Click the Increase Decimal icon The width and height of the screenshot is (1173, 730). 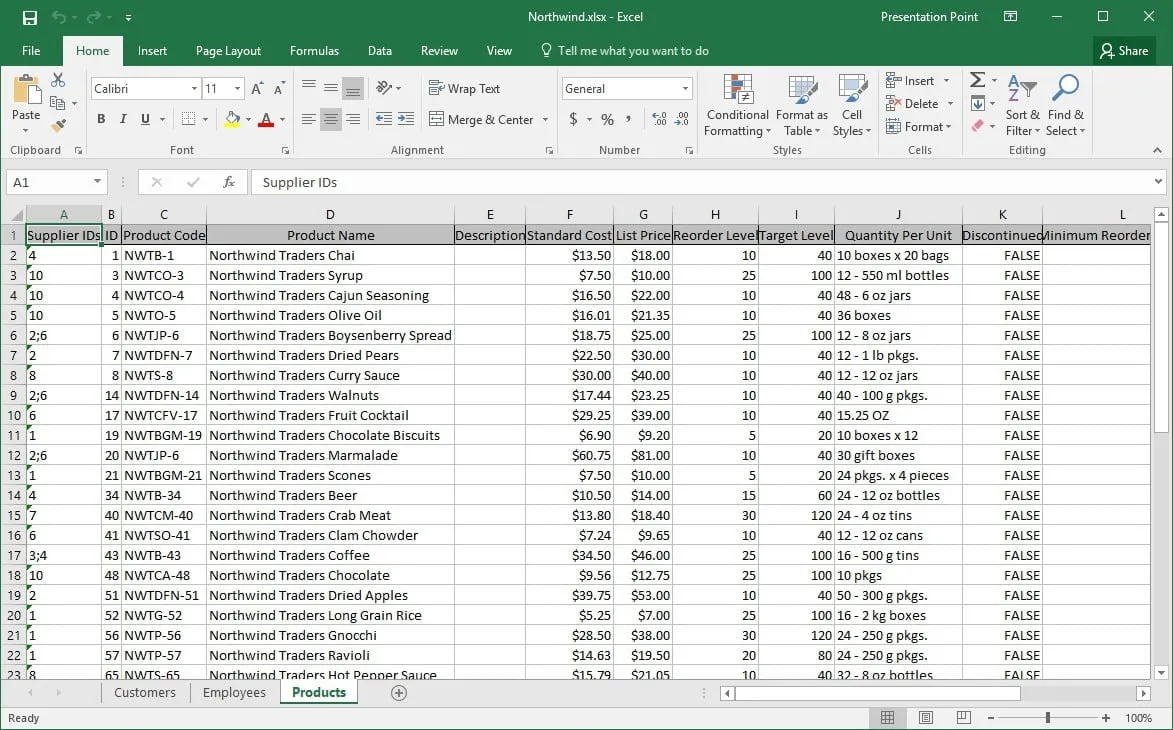pyautogui.click(x=657, y=119)
